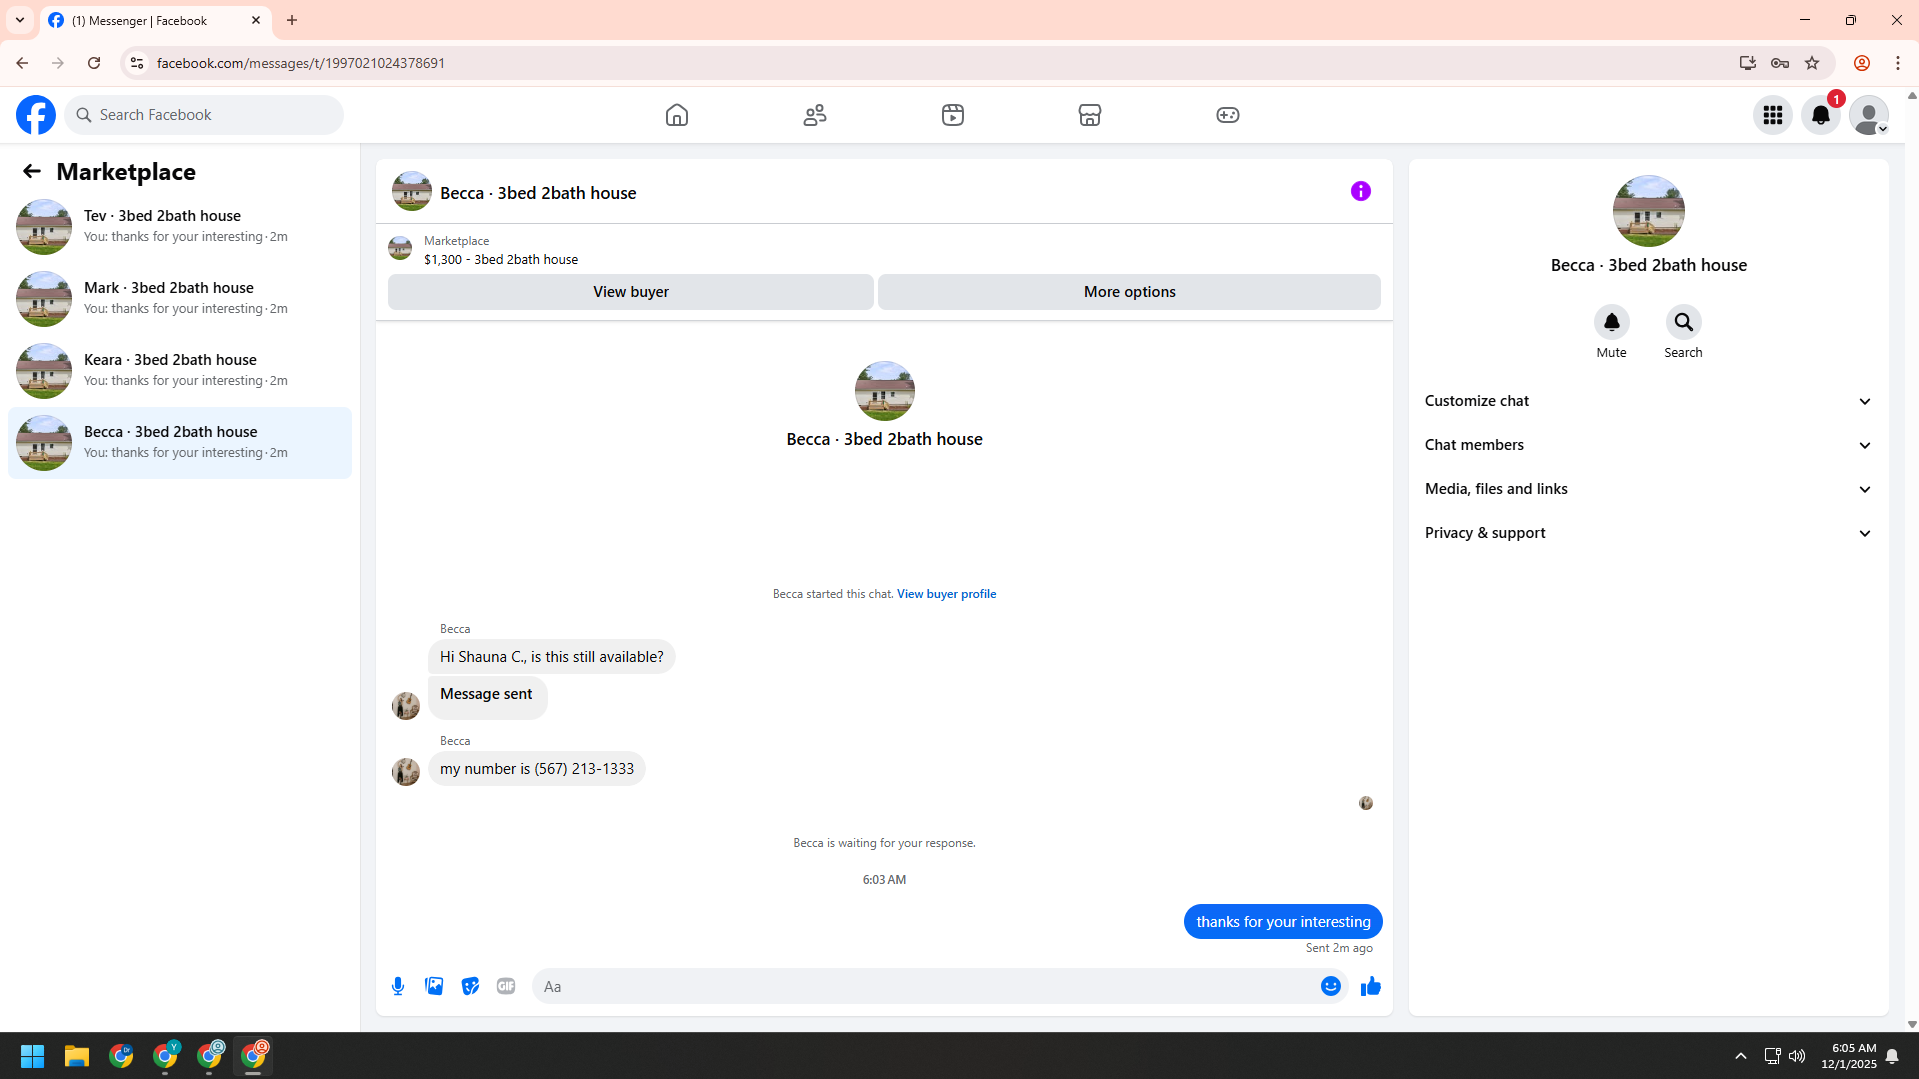Expand the Privacy & support section
The width and height of the screenshot is (1919, 1079).
point(1648,533)
